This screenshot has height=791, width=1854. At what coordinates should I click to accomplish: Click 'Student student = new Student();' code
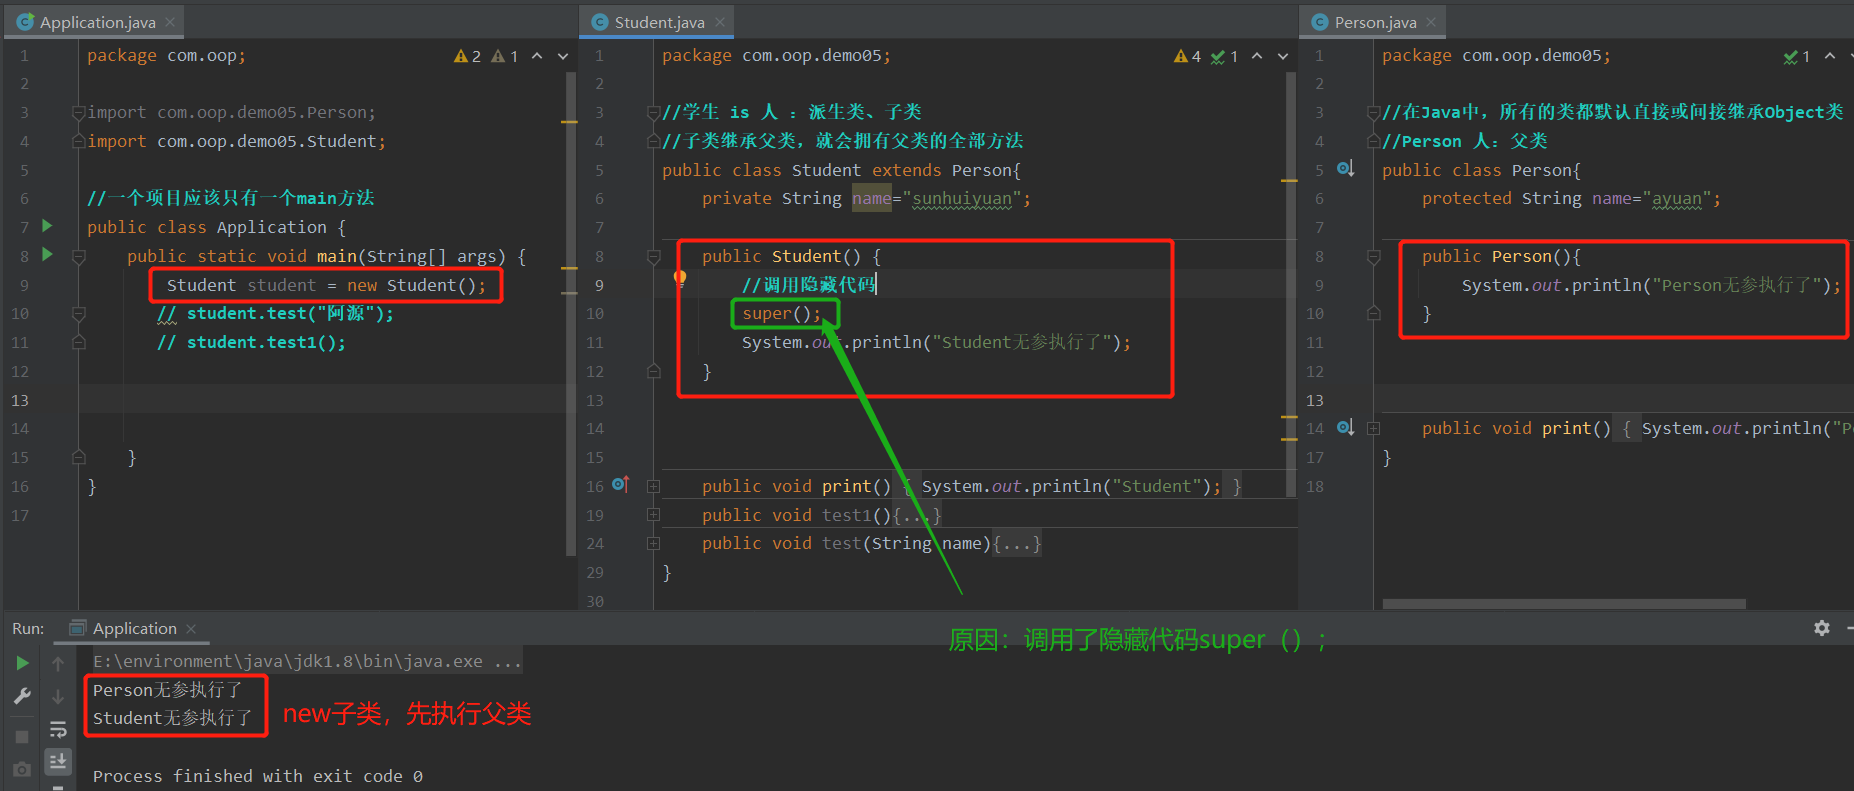click(x=326, y=285)
